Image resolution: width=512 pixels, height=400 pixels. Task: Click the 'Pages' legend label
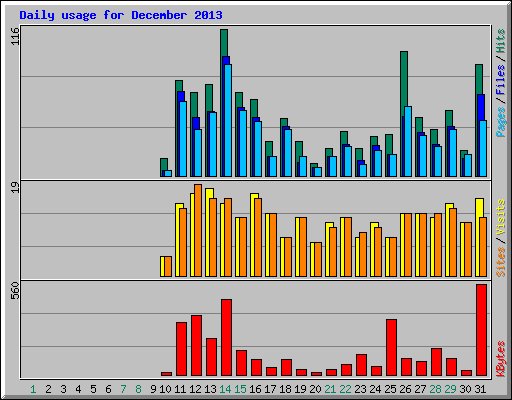(501, 122)
